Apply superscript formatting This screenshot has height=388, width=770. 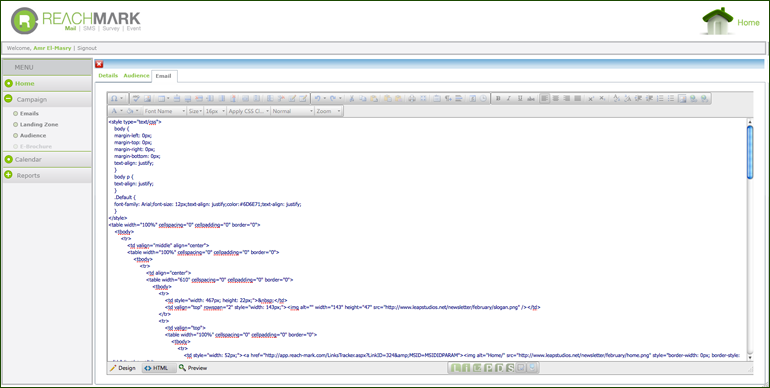click(591, 99)
